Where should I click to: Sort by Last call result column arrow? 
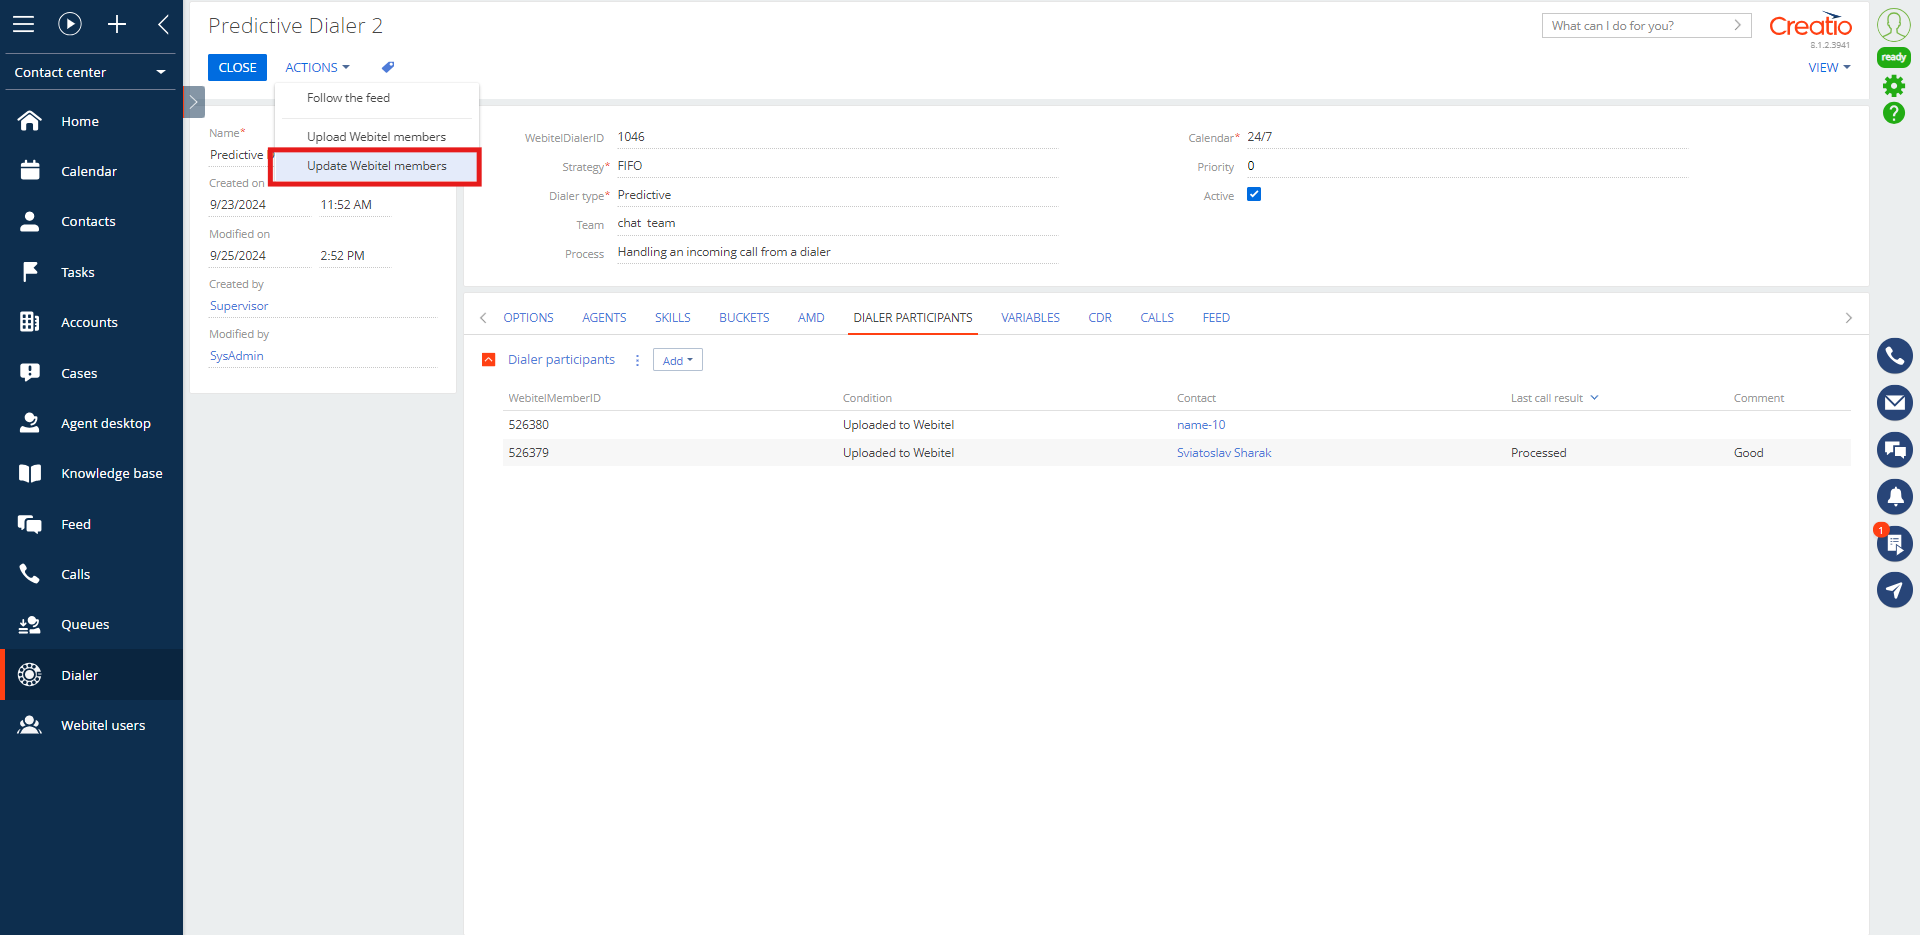pyautogui.click(x=1595, y=398)
